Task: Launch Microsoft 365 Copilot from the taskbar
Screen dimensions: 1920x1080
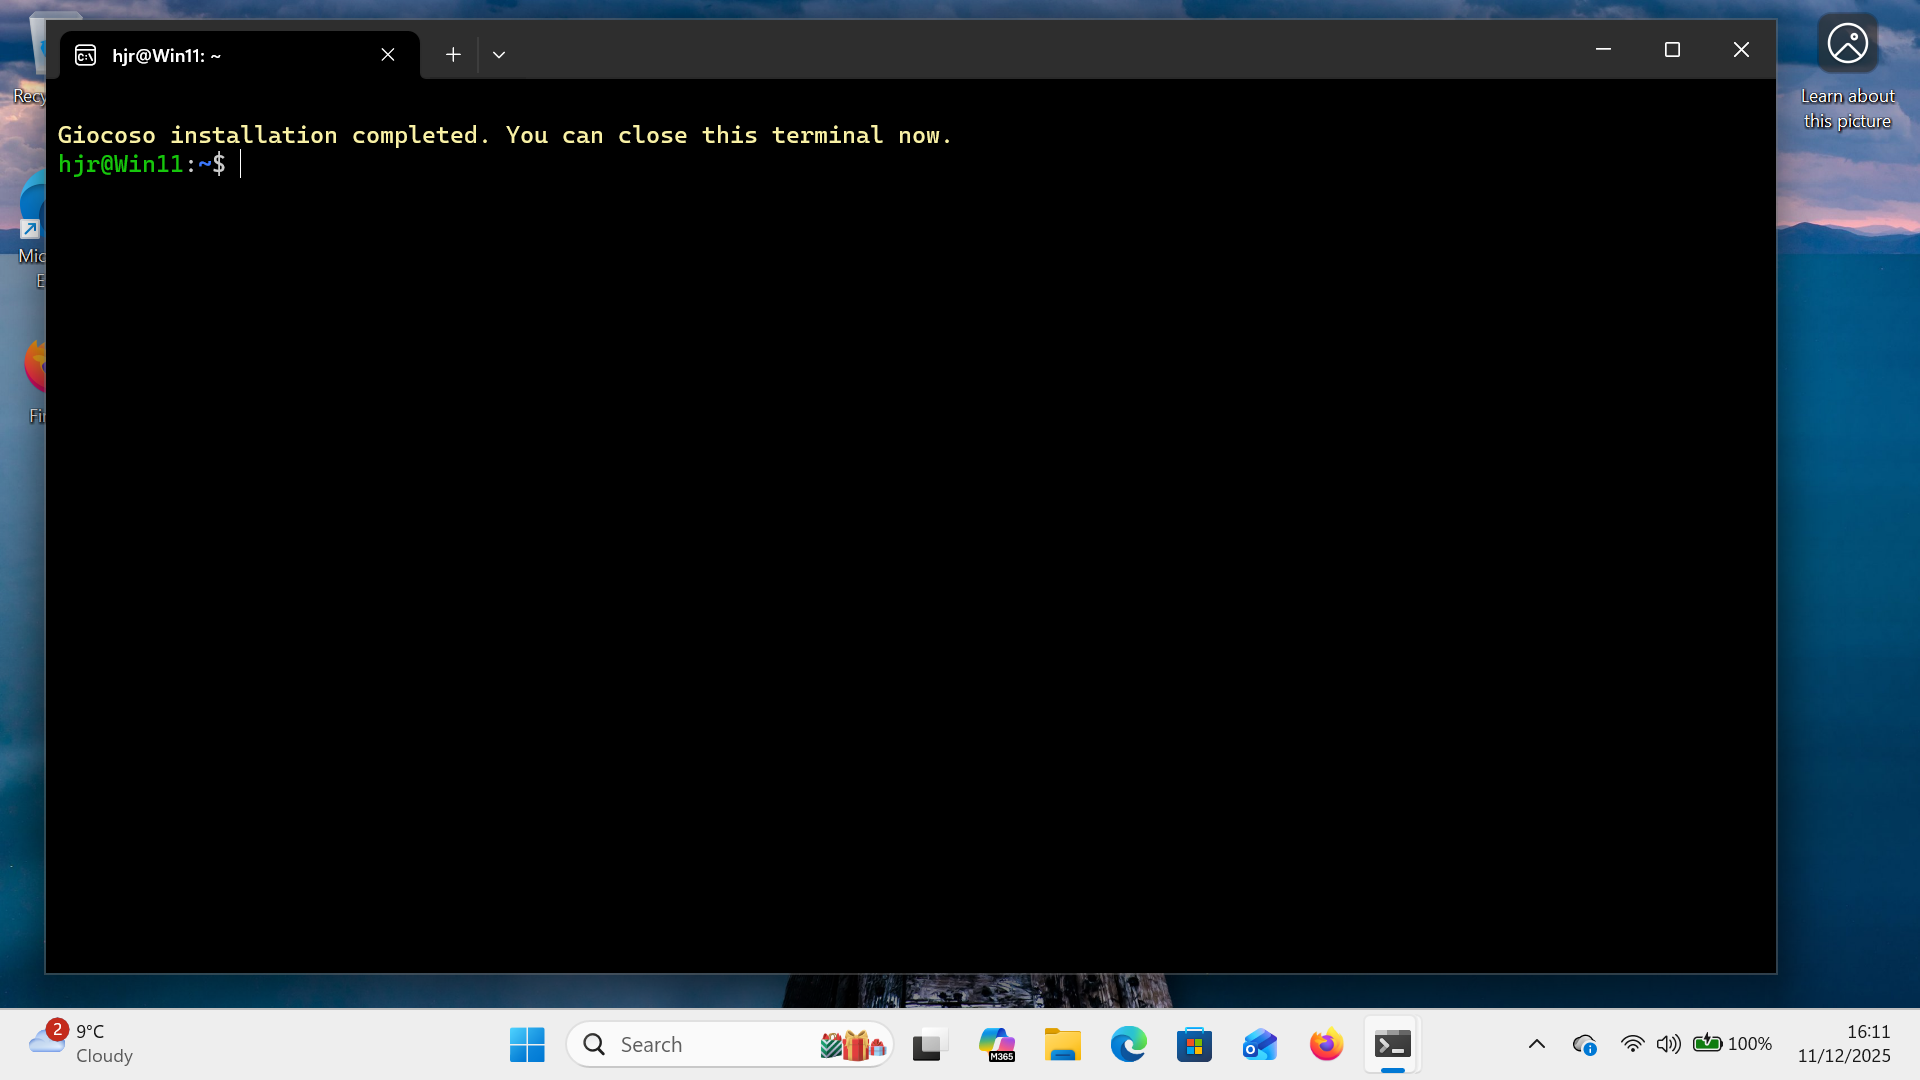Action: pos(997,1044)
